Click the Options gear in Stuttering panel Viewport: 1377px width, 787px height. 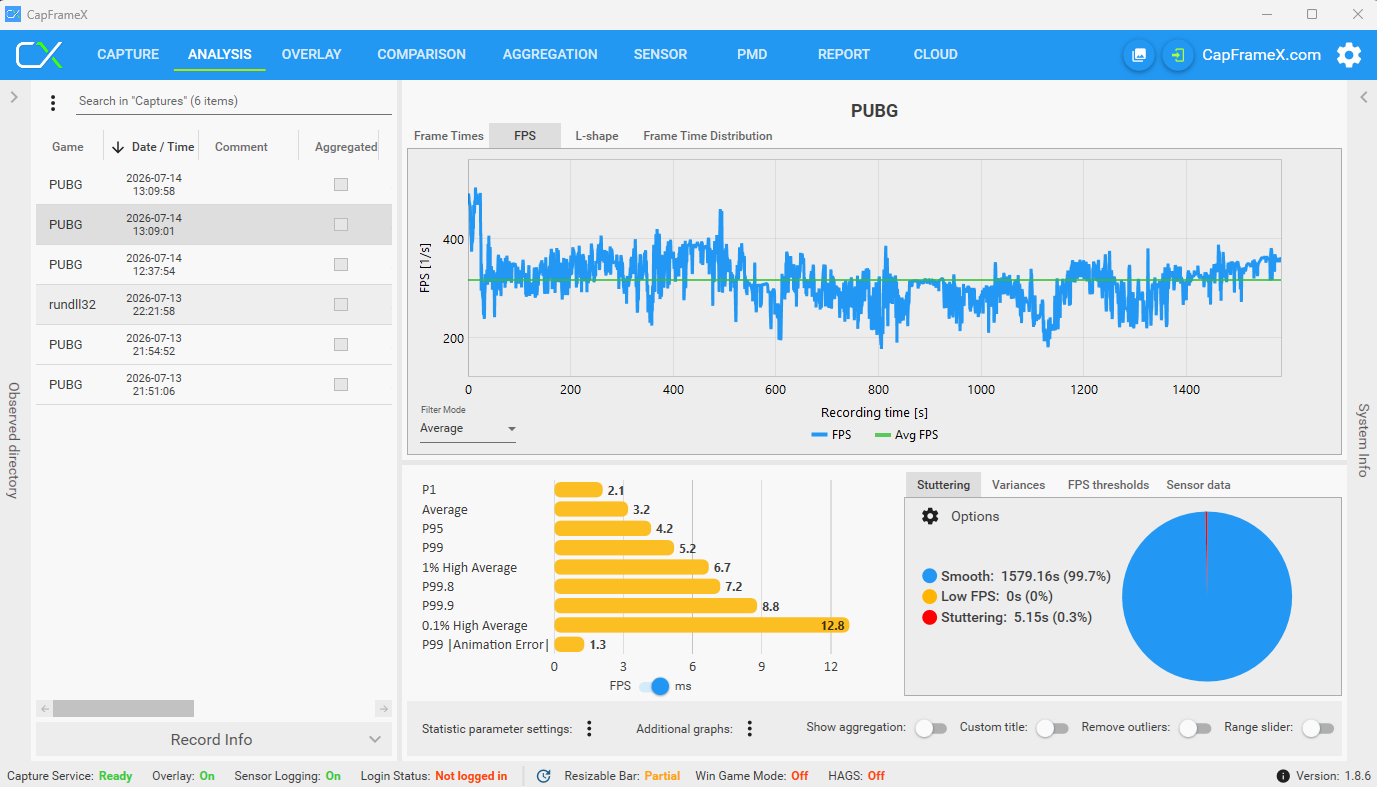[930, 516]
